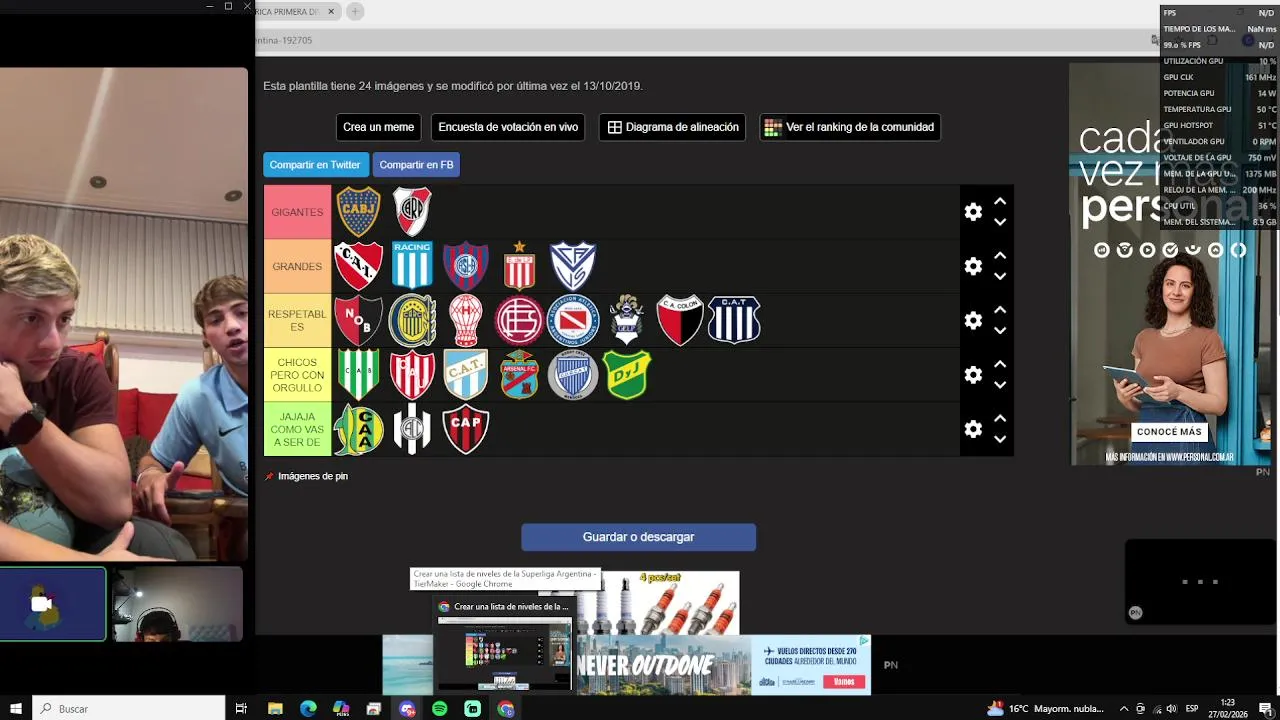Open settings gear for RESPETABLES tier
The width and height of the screenshot is (1280, 720).
(973, 320)
